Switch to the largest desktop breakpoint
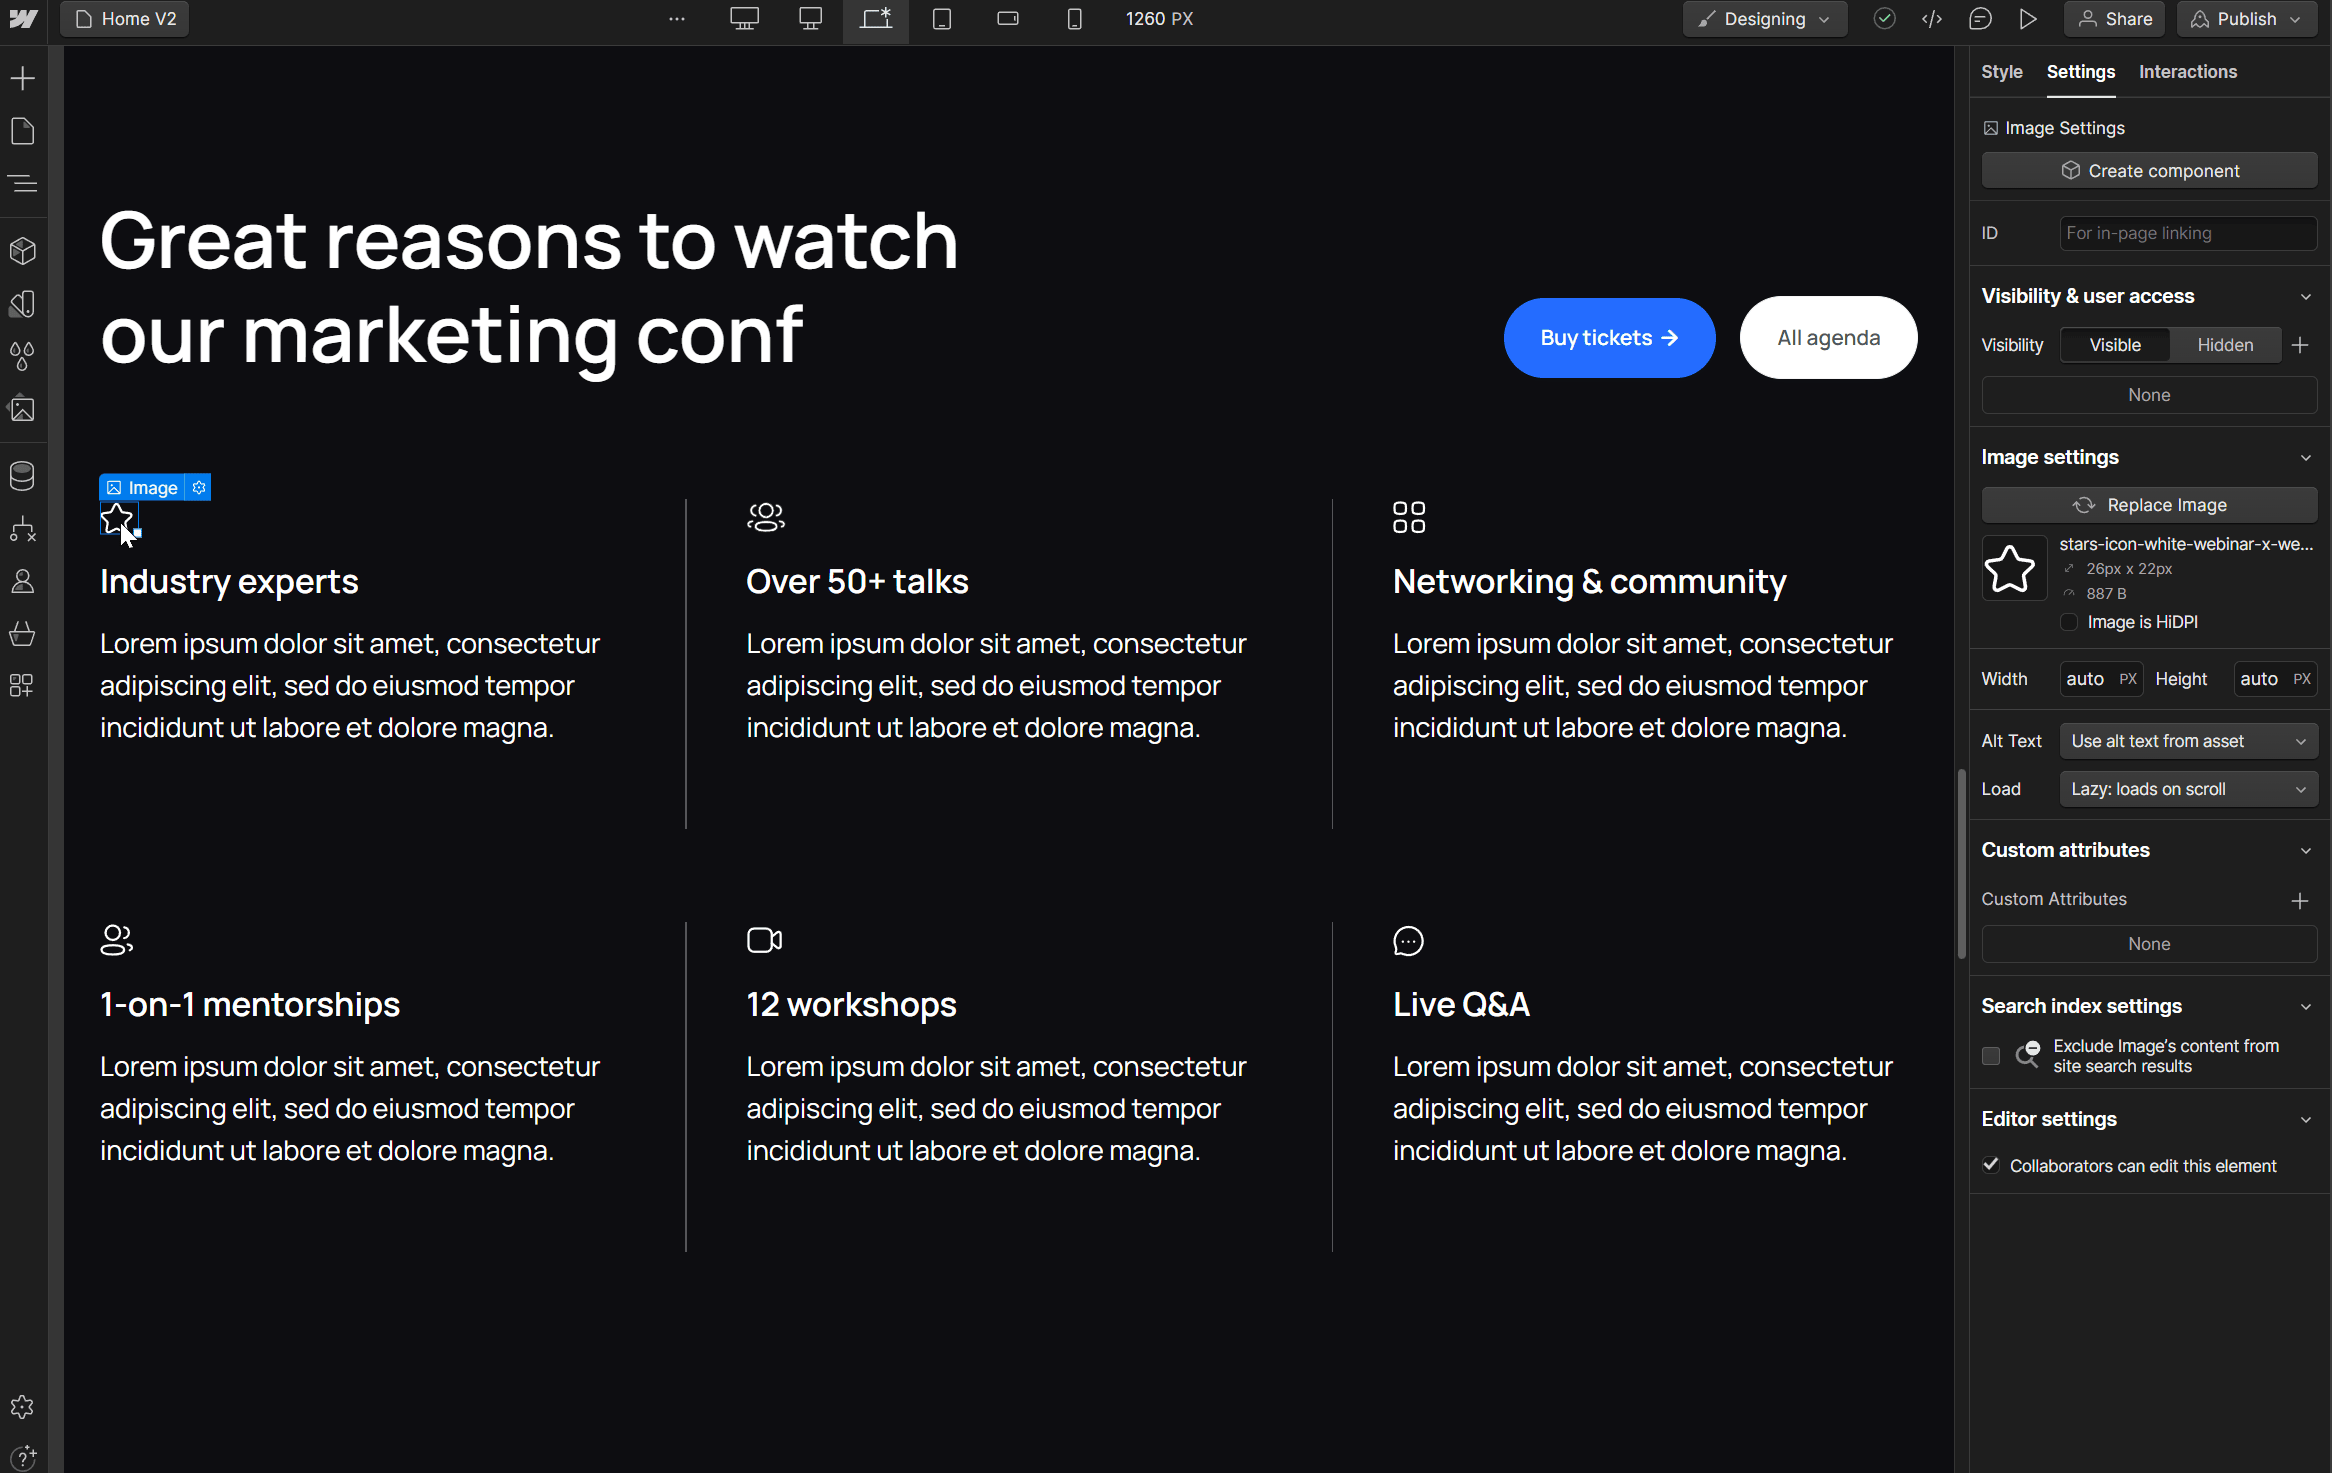The height and width of the screenshot is (1473, 2332). tap(744, 19)
